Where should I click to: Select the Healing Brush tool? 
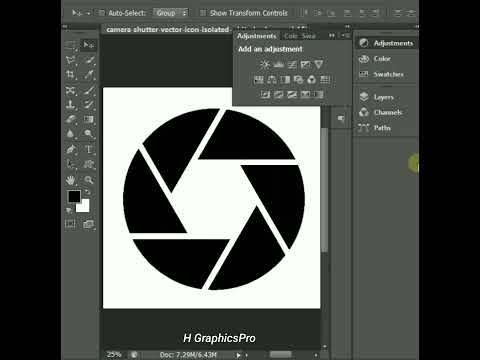pyautogui.click(x=71, y=91)
